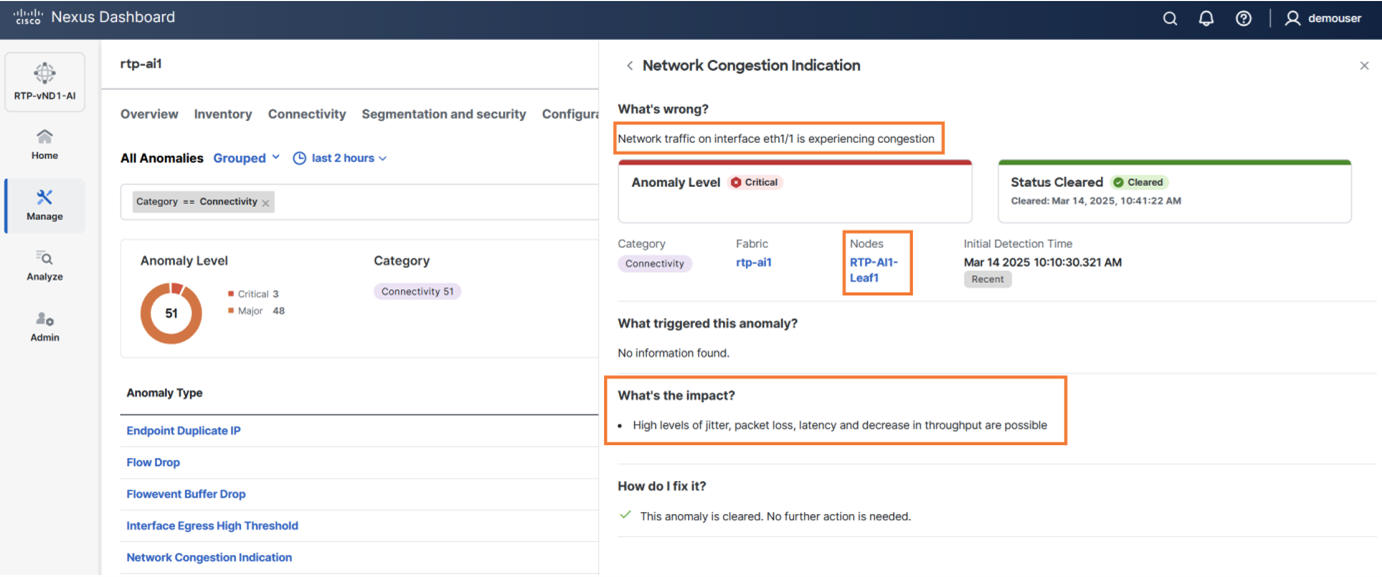The width and height of the screenshot is (1382, 577).
Task: Switch to the Inventory tab
Action: pyautogui.click(x=223, y=114)
